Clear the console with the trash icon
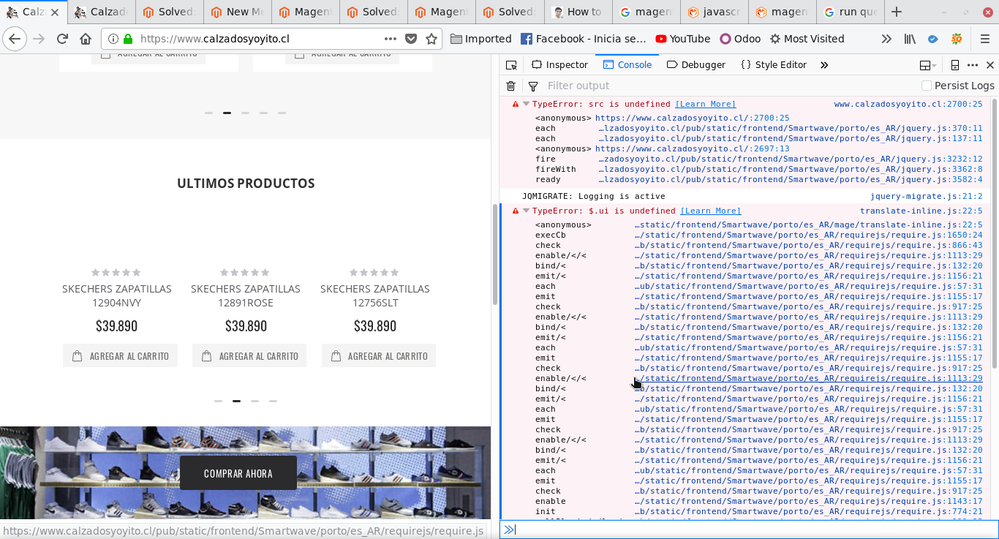This screenshot has height=539, width=999. (x=511, y=87)
